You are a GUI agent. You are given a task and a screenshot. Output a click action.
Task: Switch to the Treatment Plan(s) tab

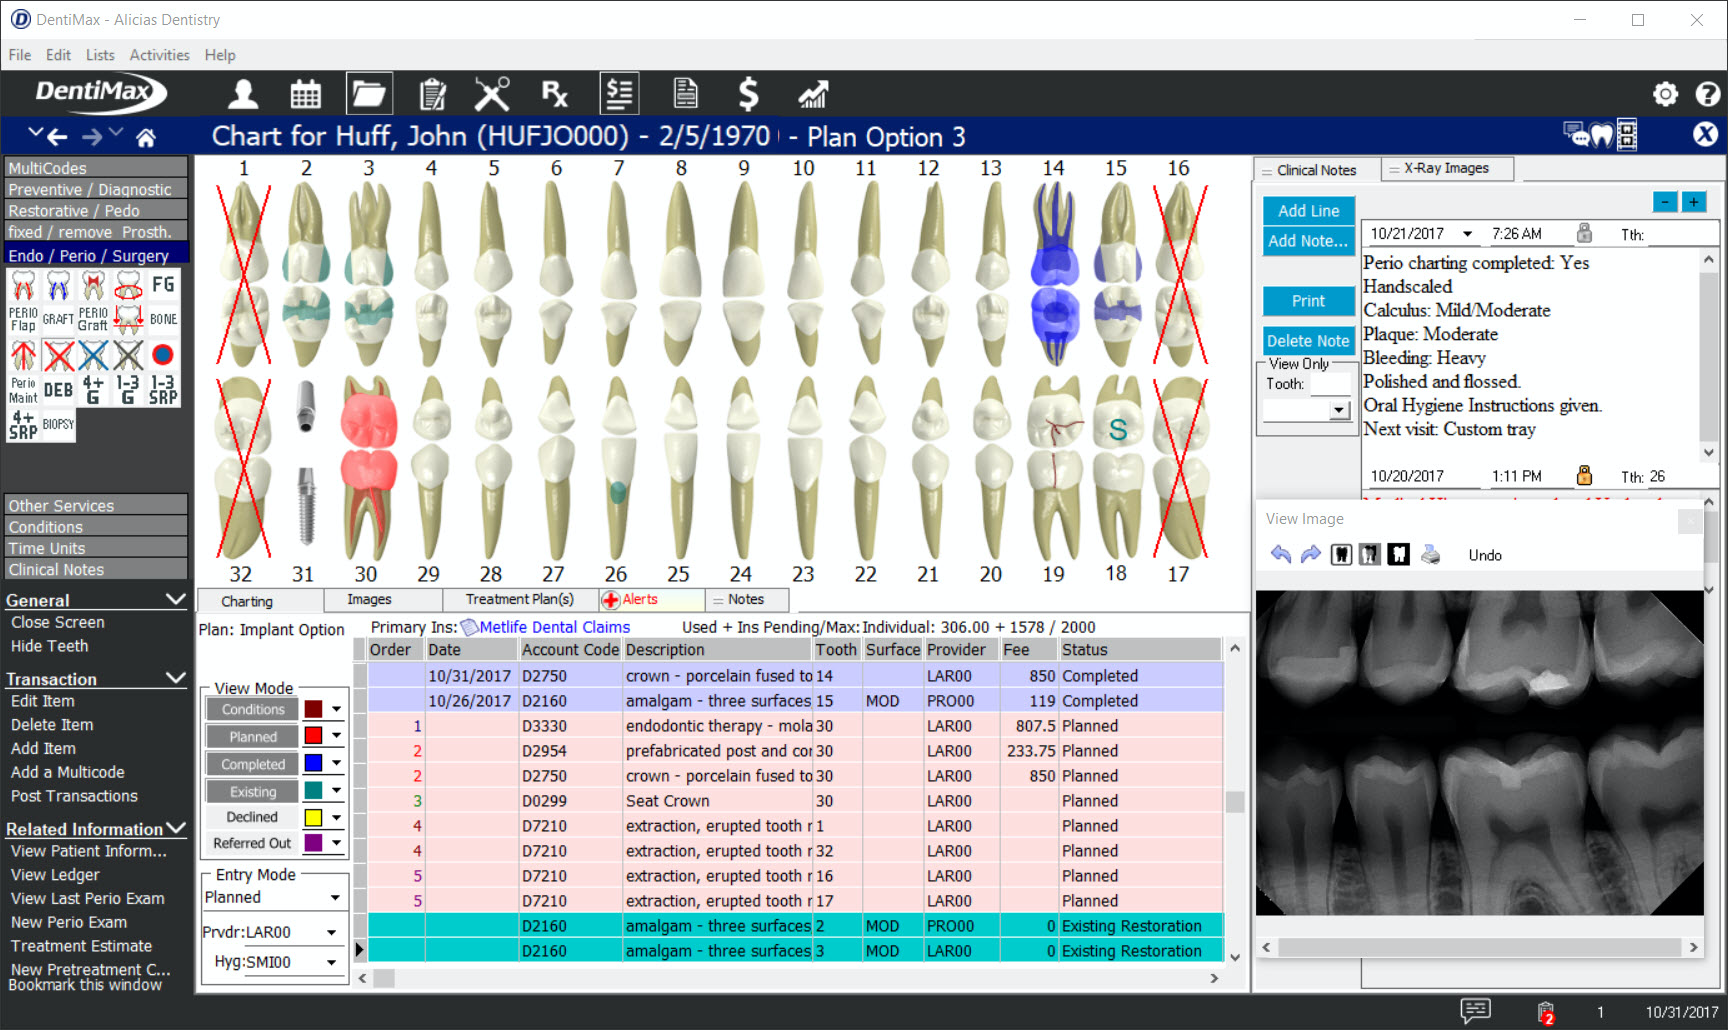coord(518,599)
